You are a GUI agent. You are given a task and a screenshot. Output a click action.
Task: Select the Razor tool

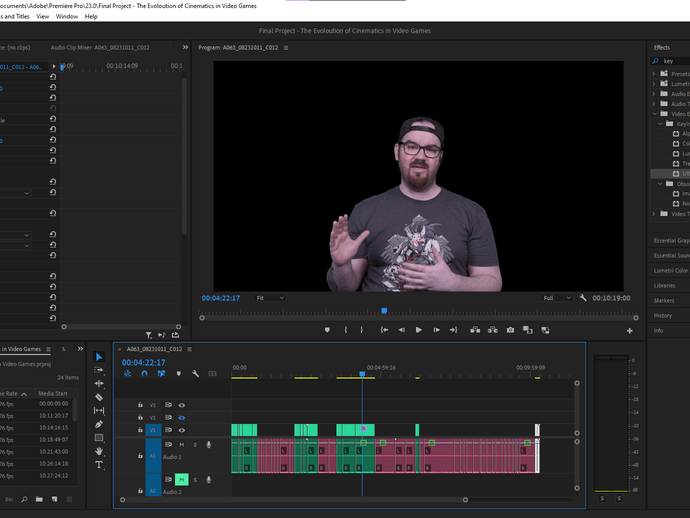coord(99,397)
